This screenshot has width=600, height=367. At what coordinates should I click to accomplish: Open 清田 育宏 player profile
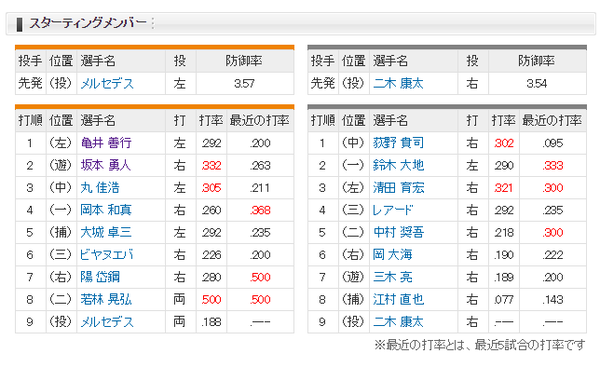[x=398, y=188]
